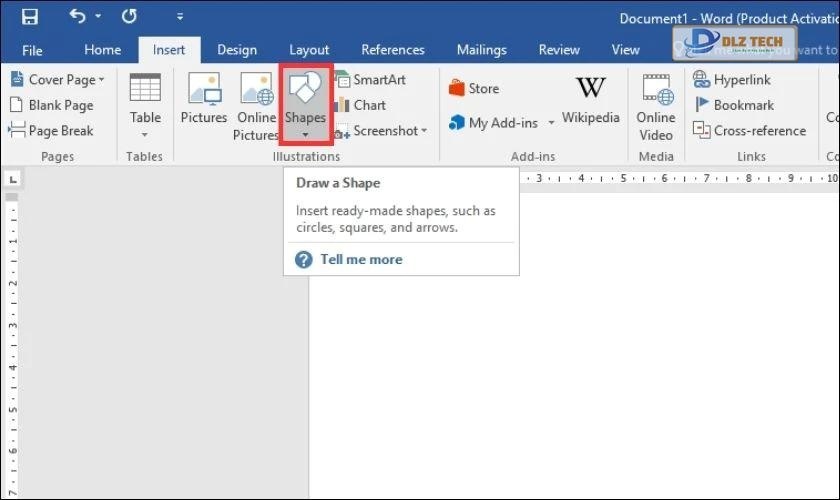
Task: Open the Store add-ins
Action: [474, 89]
